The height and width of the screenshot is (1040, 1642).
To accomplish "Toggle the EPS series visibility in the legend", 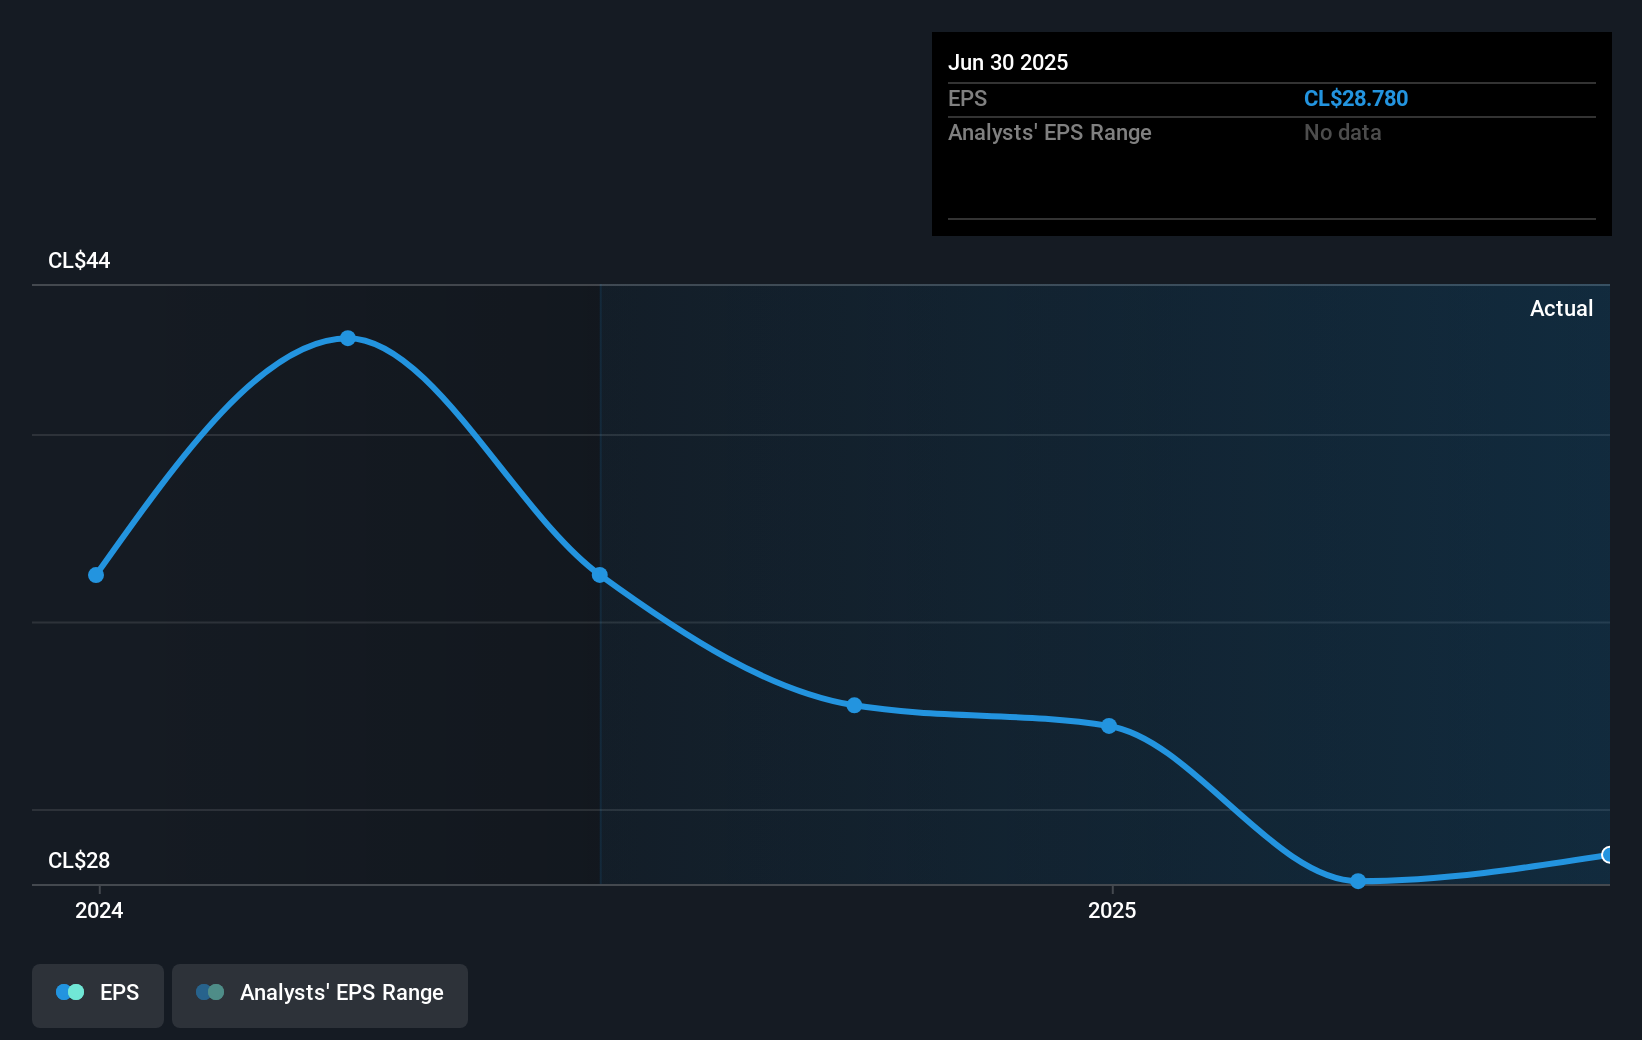I will point(97,994).
